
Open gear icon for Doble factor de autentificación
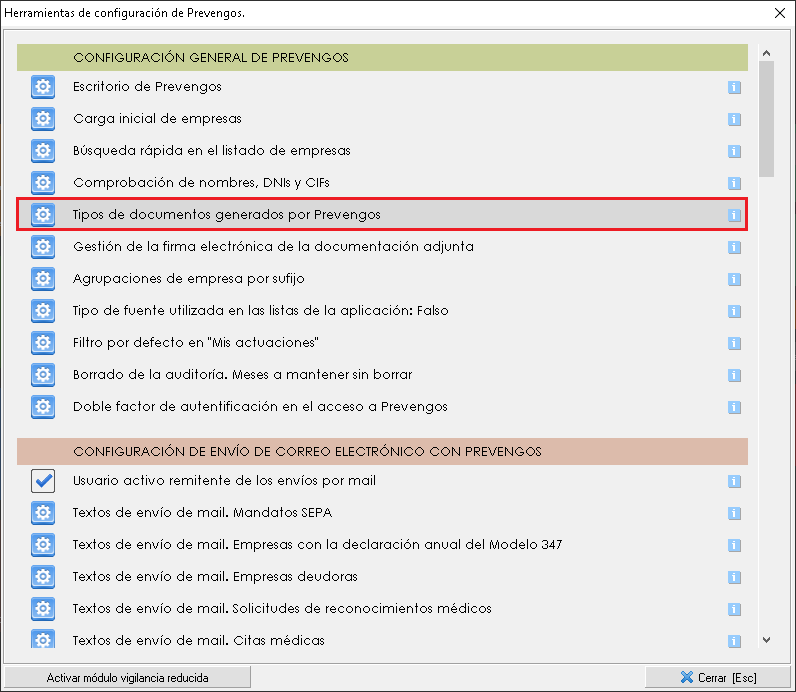tap(43, 407)
